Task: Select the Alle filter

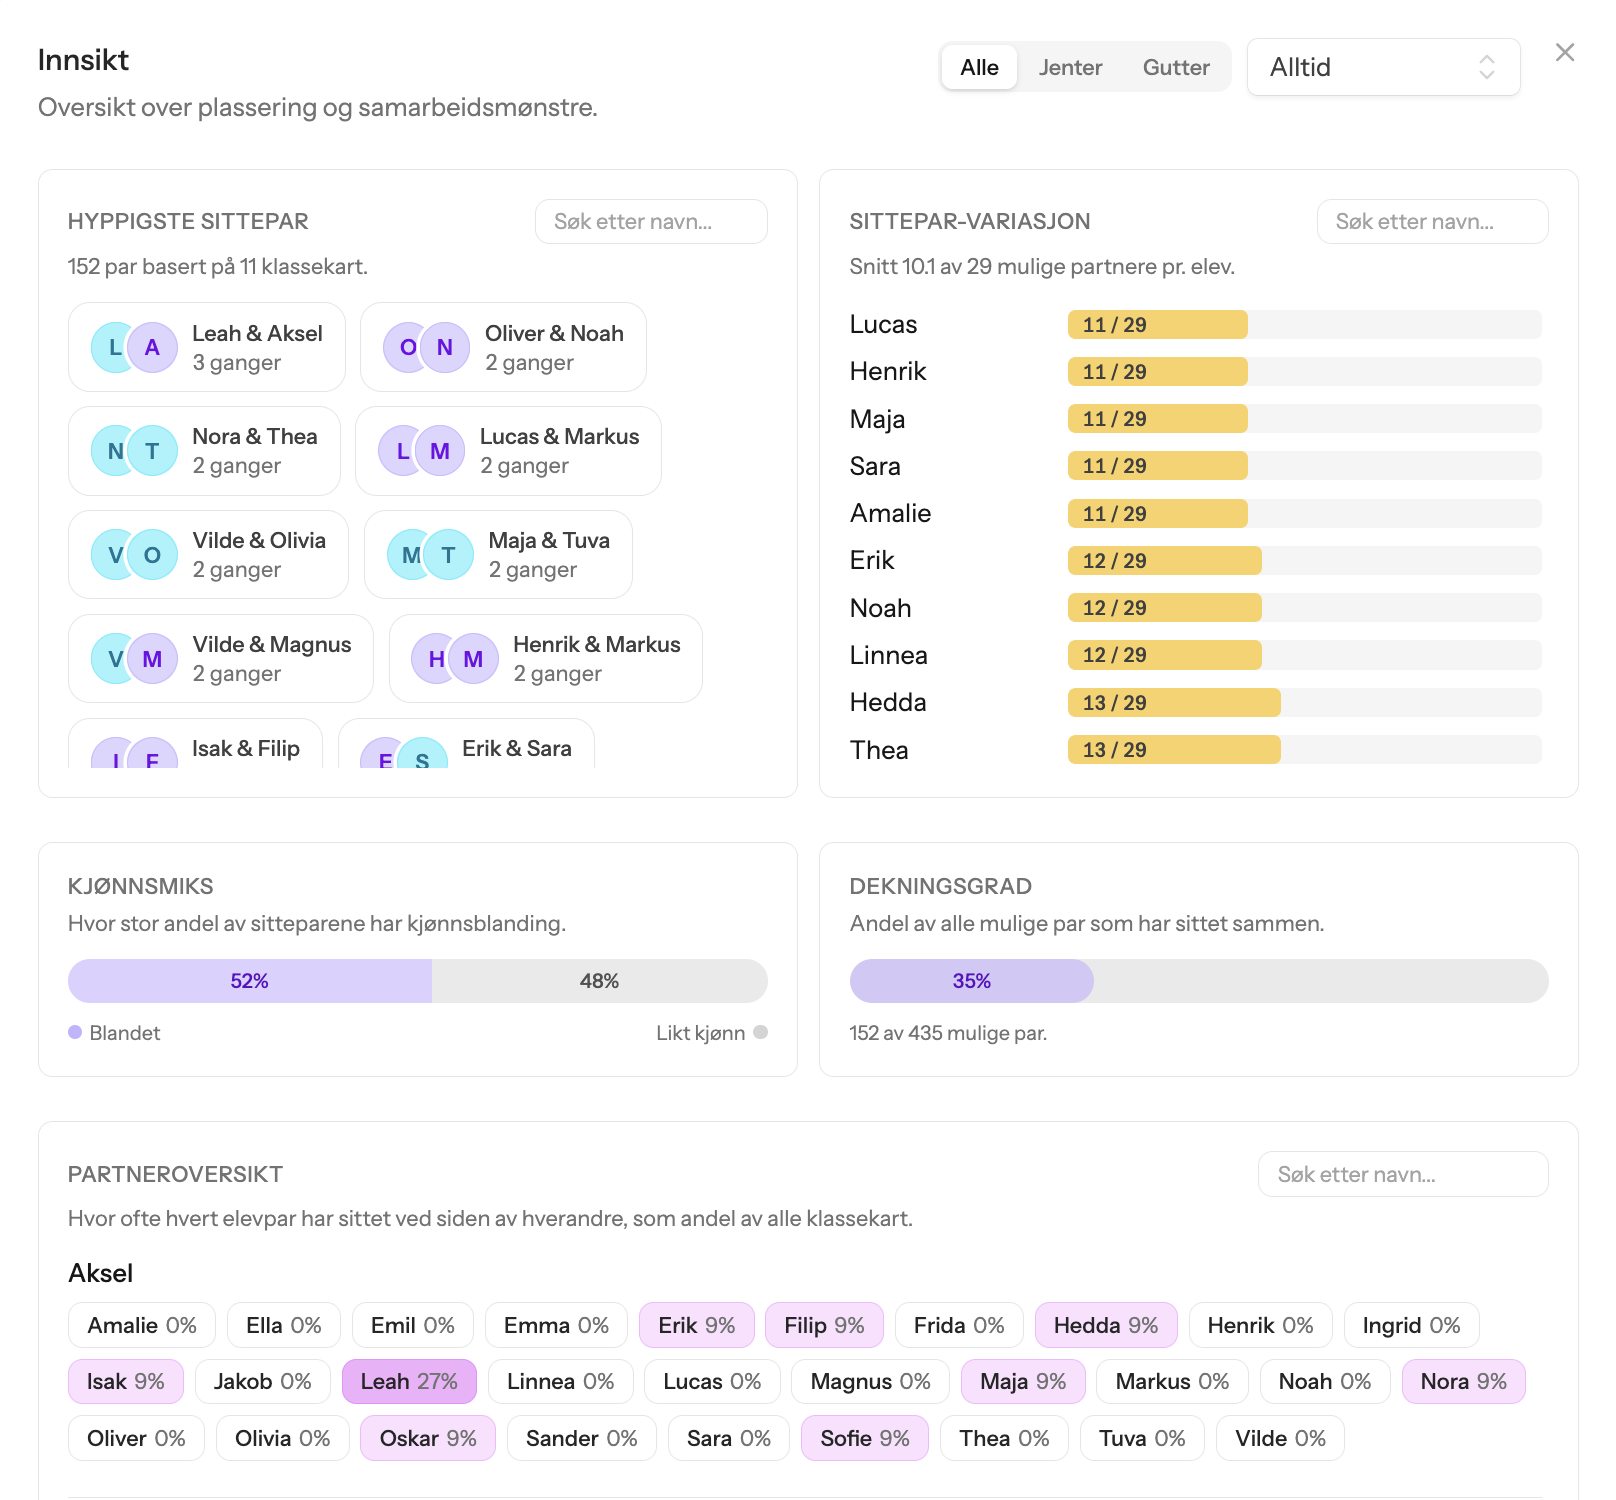Action: [x=979, y=67]
